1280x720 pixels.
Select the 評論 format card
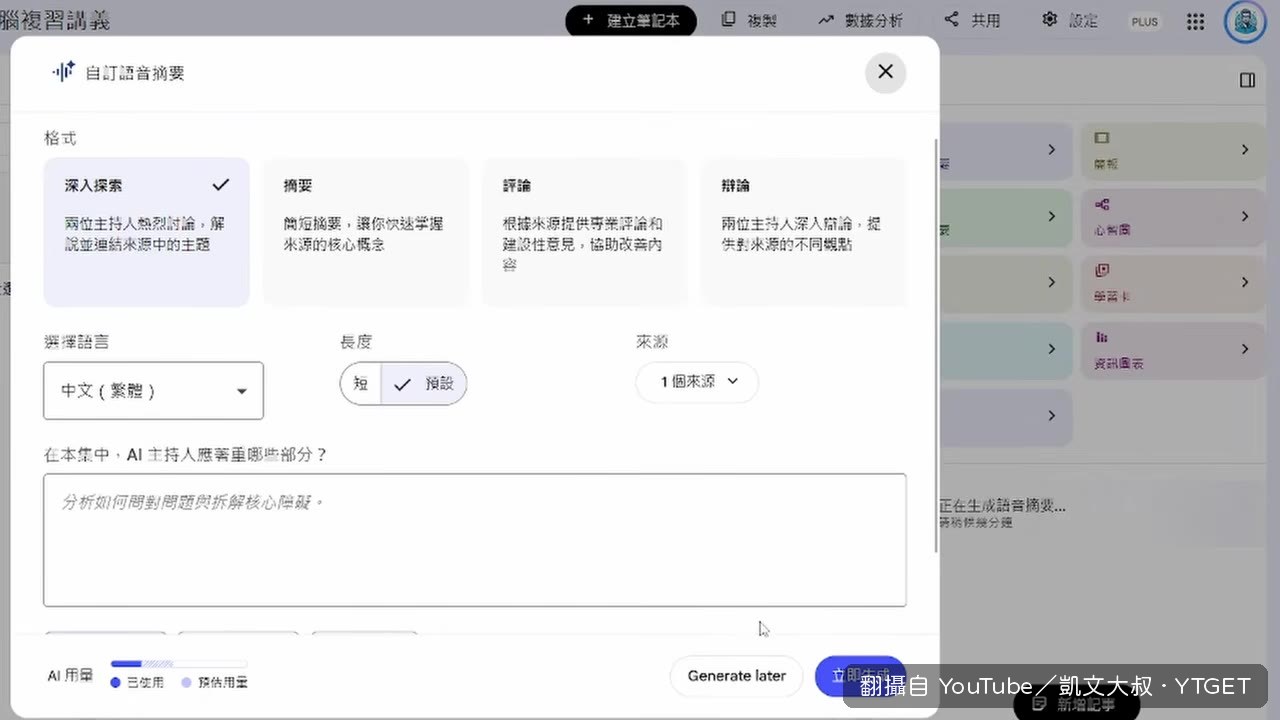tap(585, 231)
